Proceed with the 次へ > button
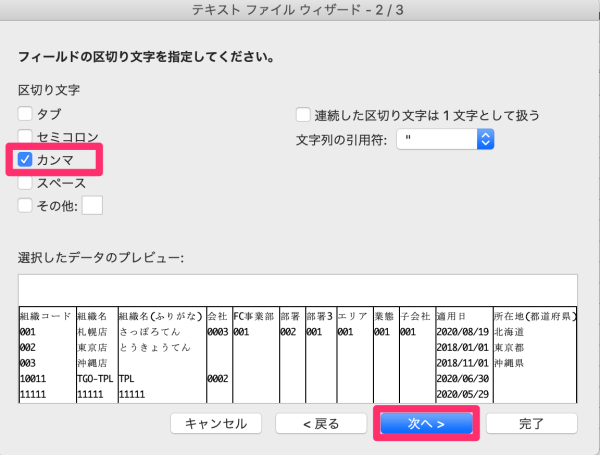600x455 pixels. tap(426, 423)
